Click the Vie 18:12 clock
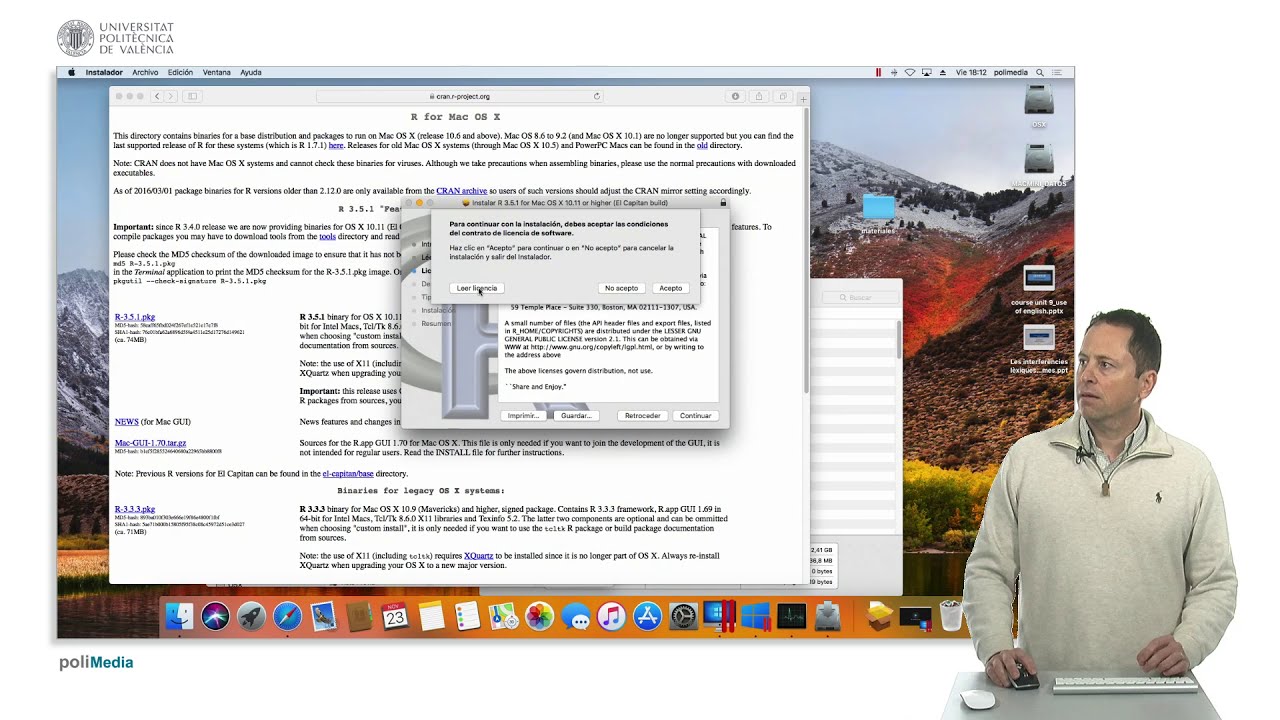Screen dimensions: 1280x720 click(x=971, y=72)
